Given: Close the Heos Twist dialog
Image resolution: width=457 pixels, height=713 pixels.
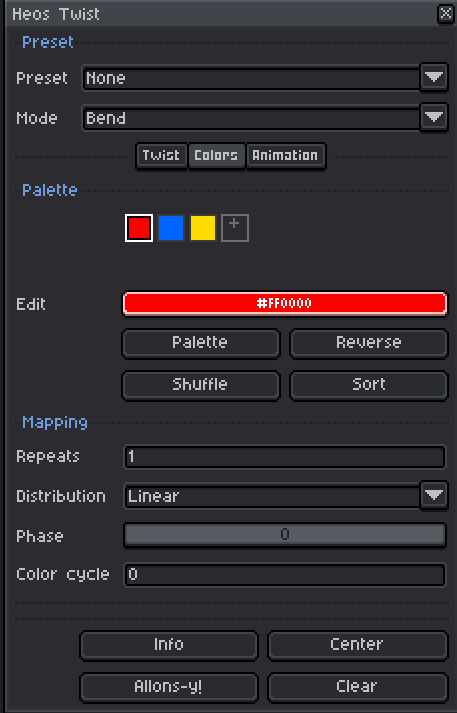Looking at the screenshot, I should tap(445, 14).
